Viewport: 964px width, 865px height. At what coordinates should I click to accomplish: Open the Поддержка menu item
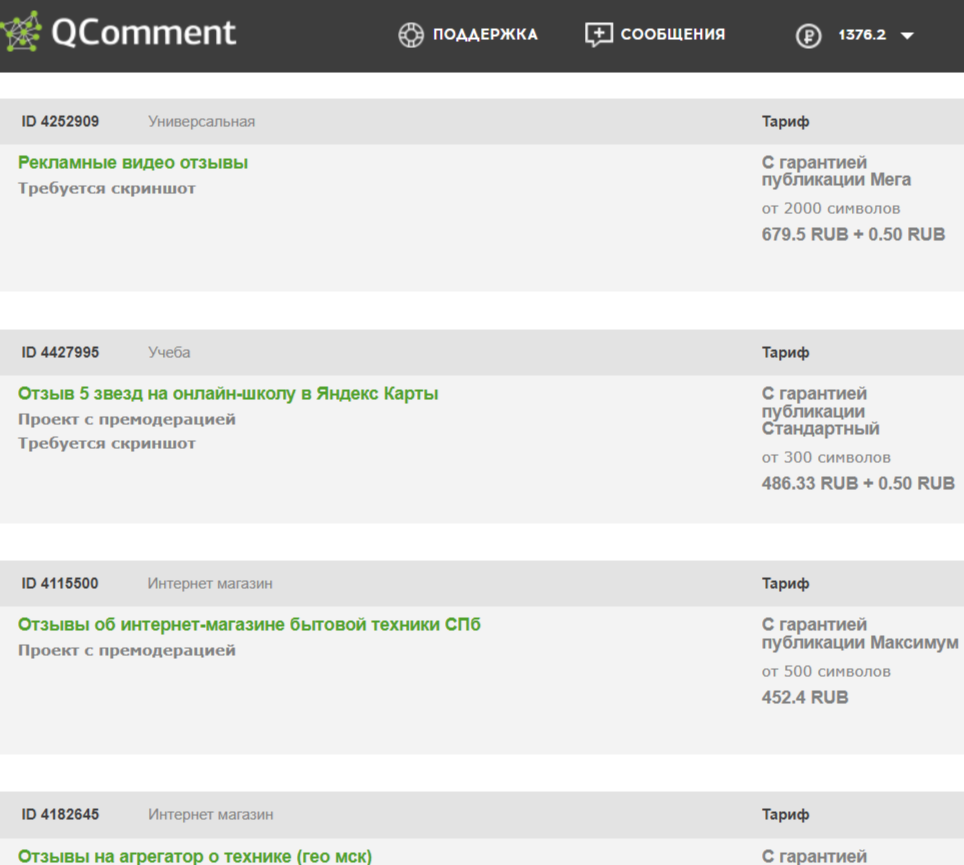(484, 35)
